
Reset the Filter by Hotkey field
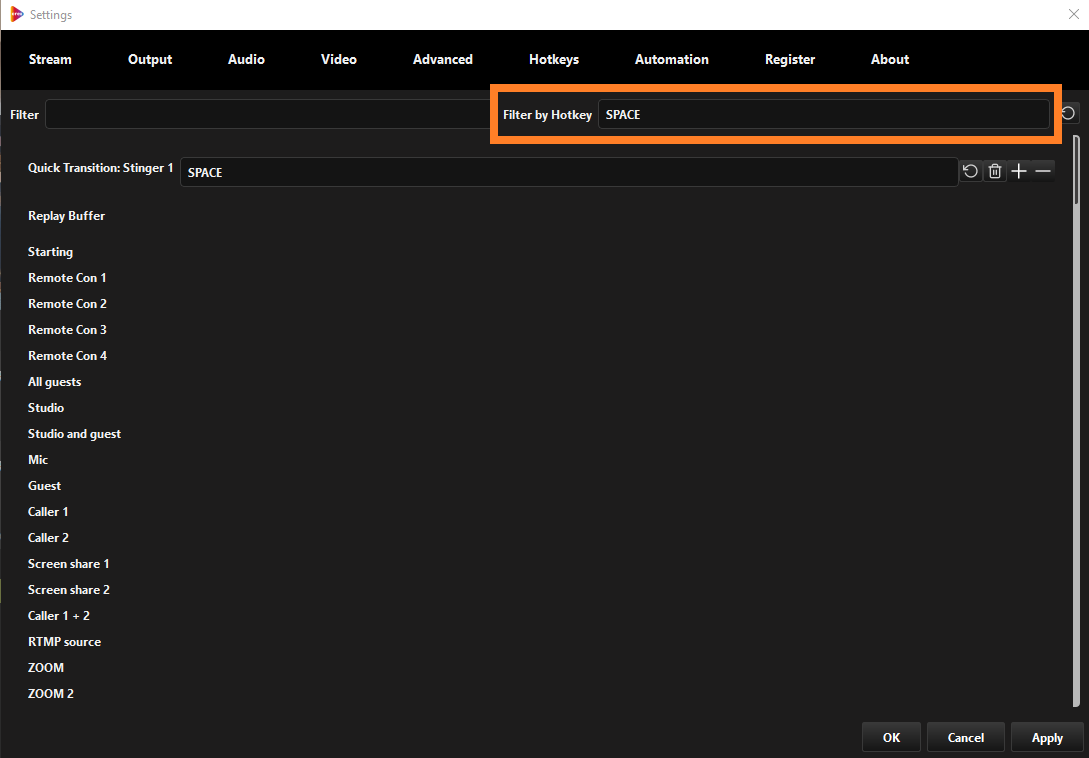1069,113
